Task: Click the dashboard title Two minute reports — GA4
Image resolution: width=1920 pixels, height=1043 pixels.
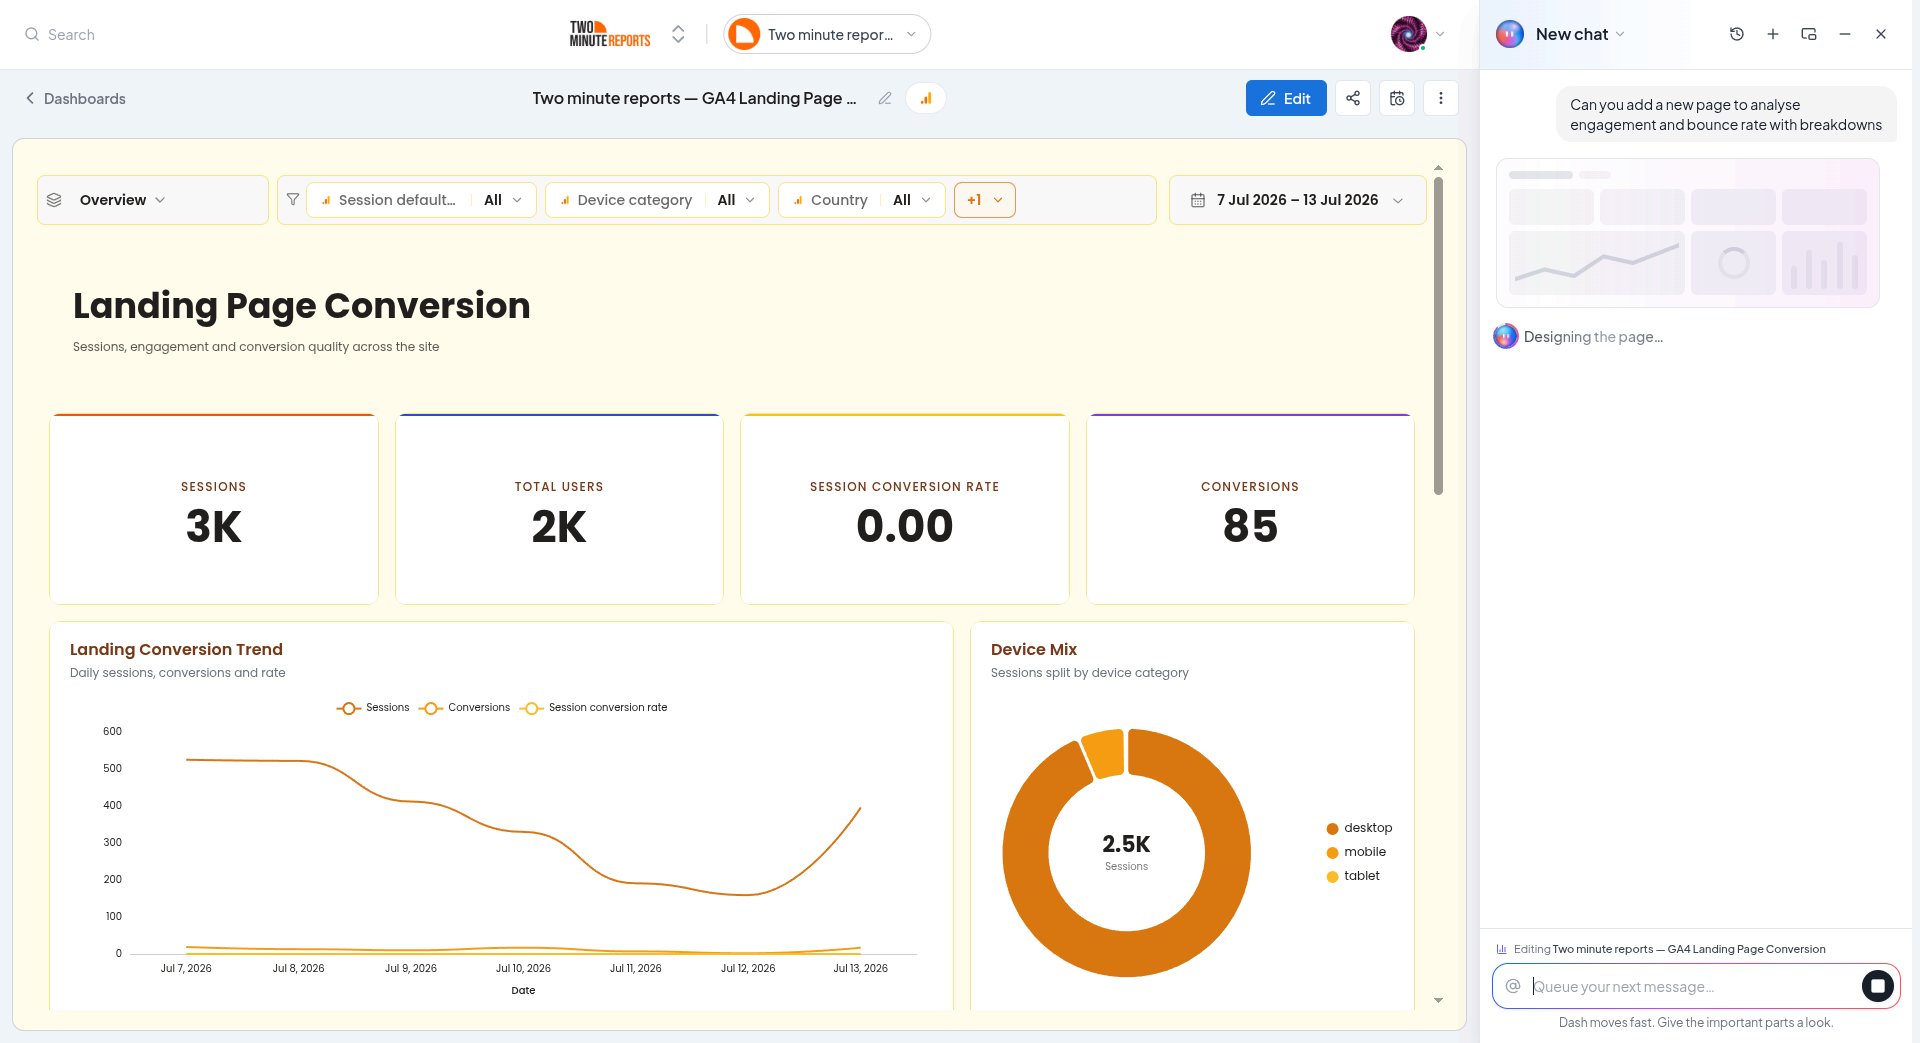Action: pos(694,98)
